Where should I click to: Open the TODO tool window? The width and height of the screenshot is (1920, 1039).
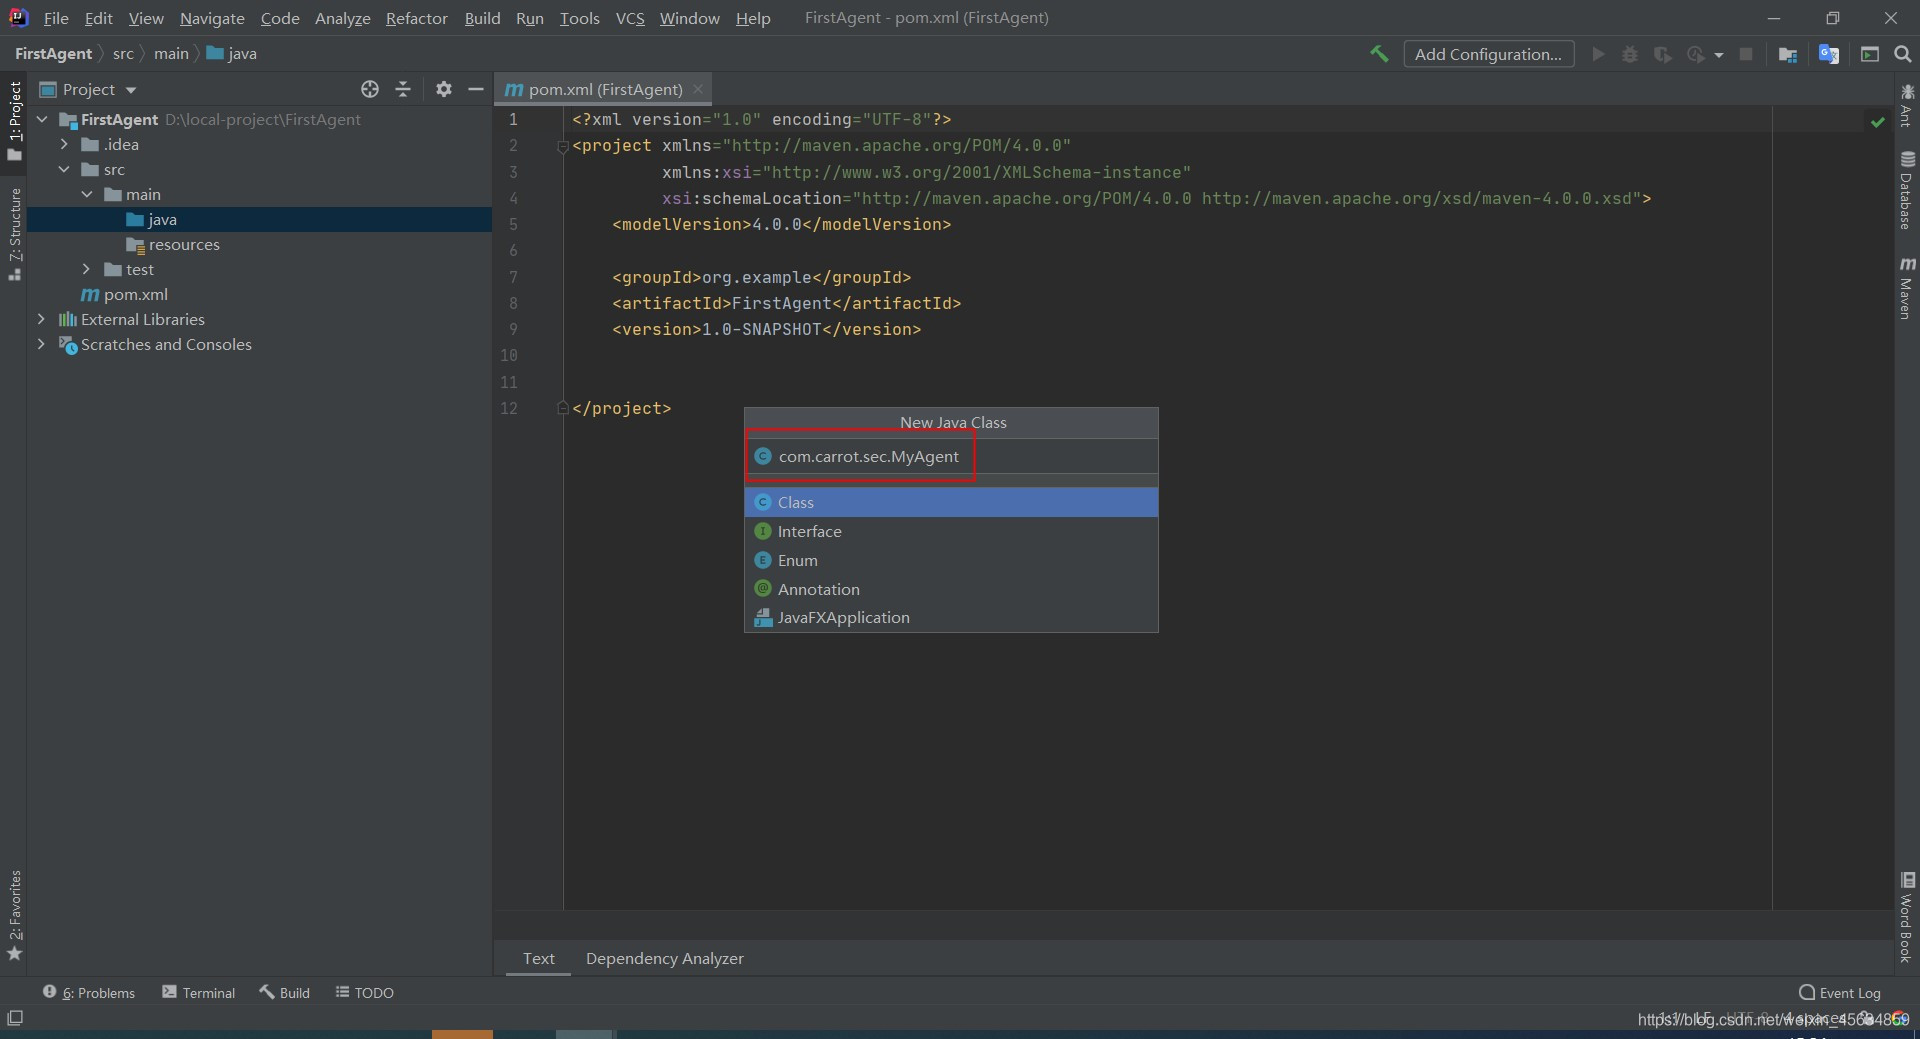(x=365, y=992)
